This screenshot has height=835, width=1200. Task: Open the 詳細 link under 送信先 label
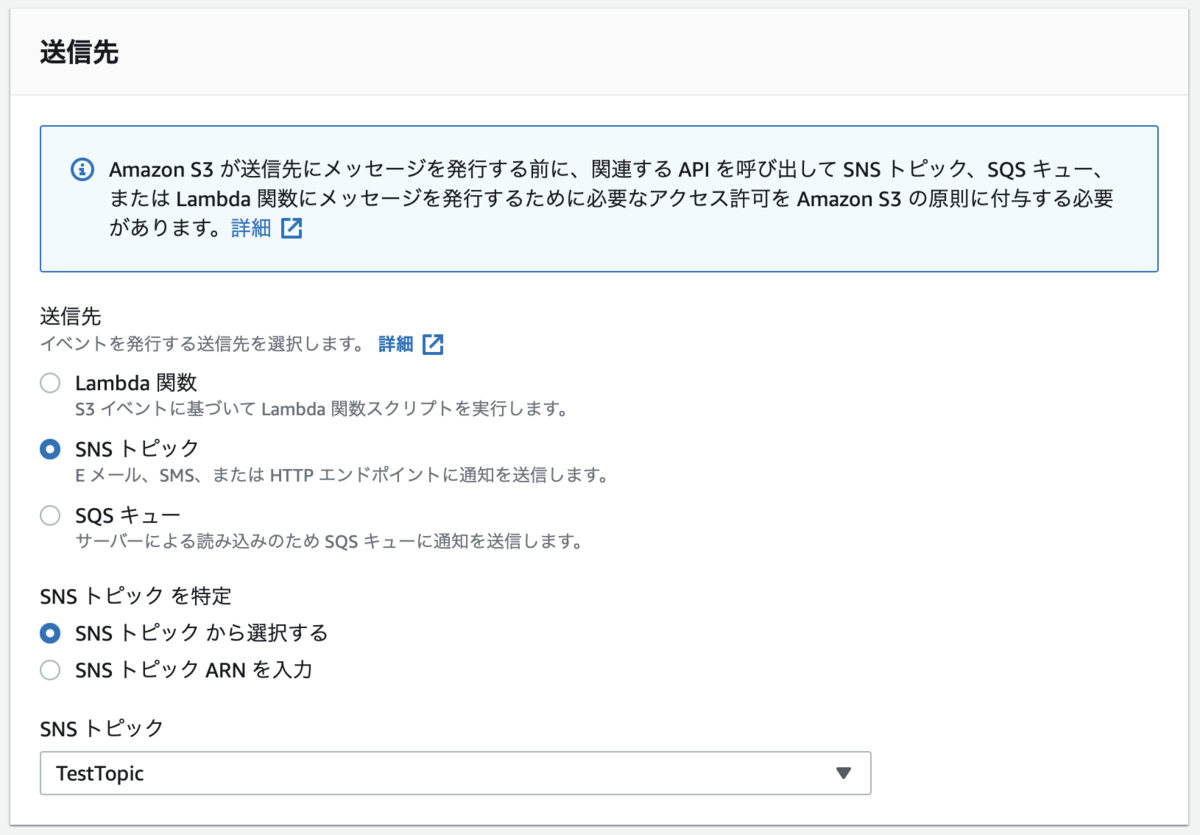[x=396, y=345]
